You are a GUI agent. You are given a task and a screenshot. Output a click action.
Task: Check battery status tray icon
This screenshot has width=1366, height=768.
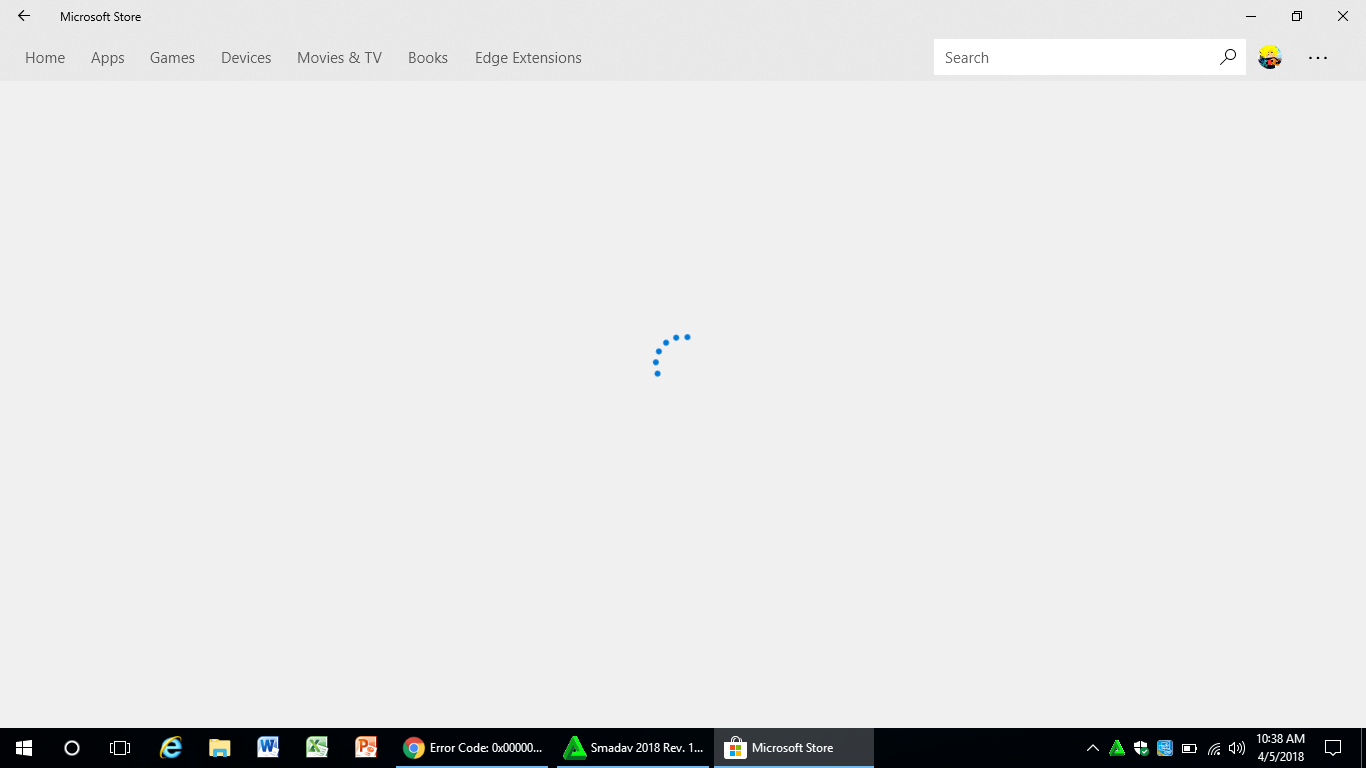[x=1189, y=748]
